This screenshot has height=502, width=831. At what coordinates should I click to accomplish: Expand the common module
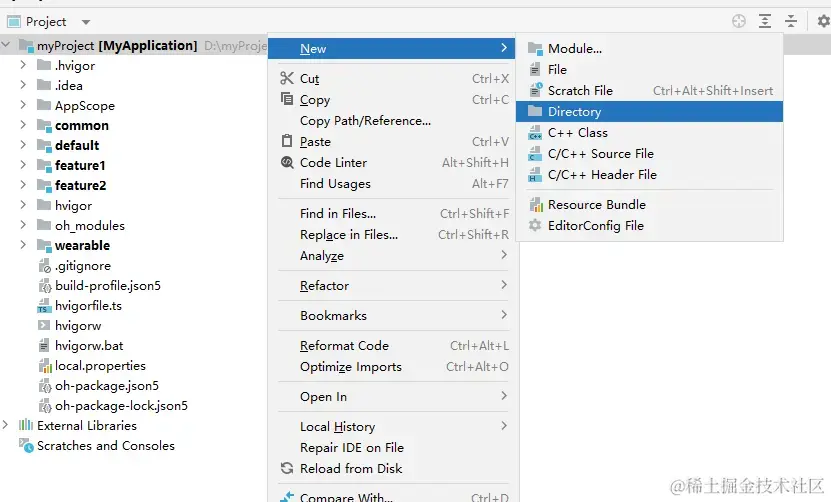[23, 125]
